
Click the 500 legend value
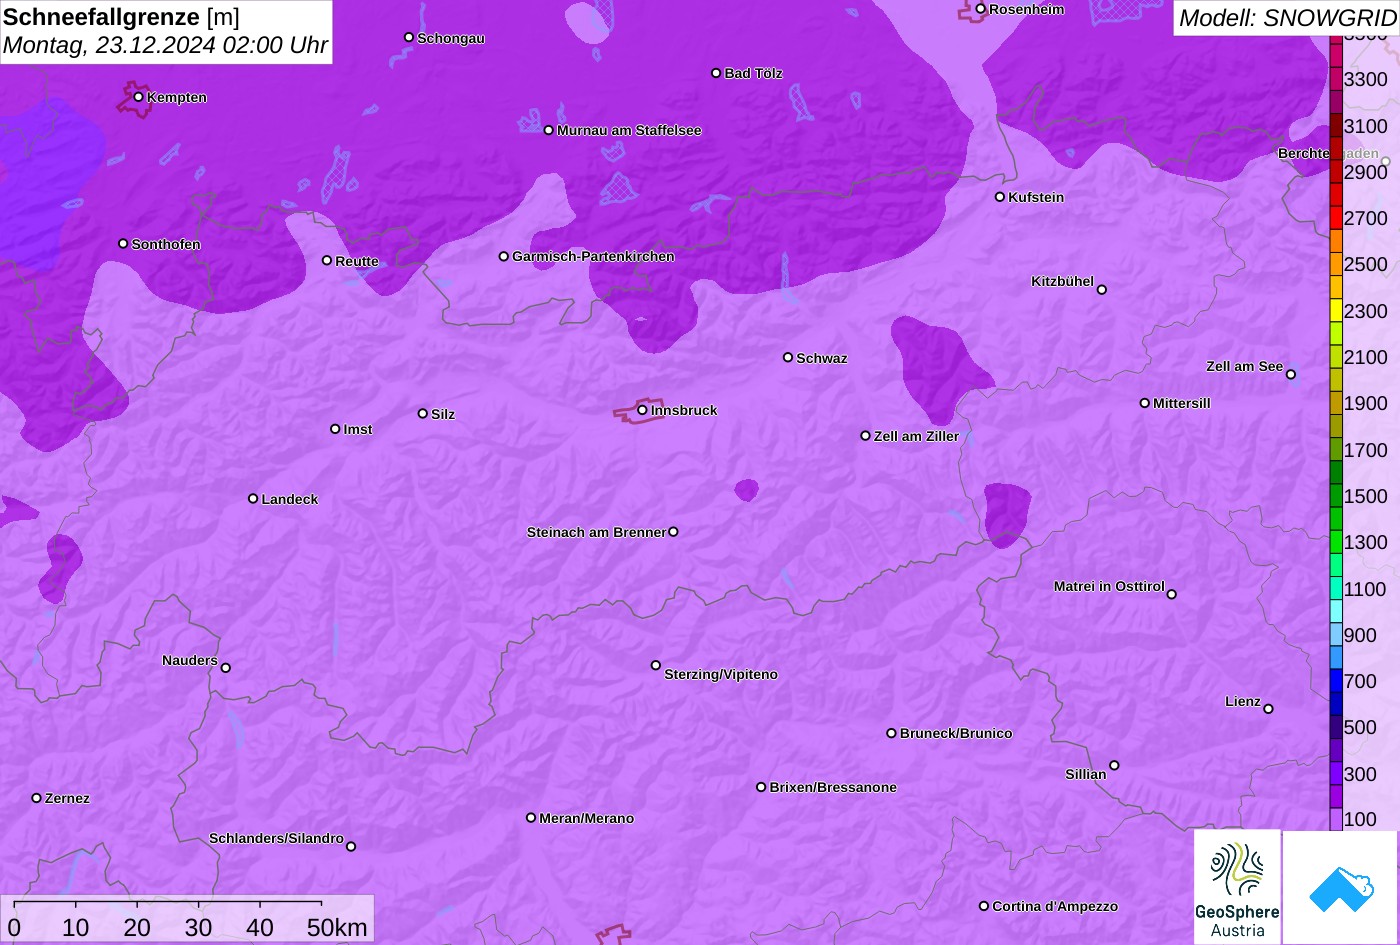pyautogui.click(x=1360, y=727)
